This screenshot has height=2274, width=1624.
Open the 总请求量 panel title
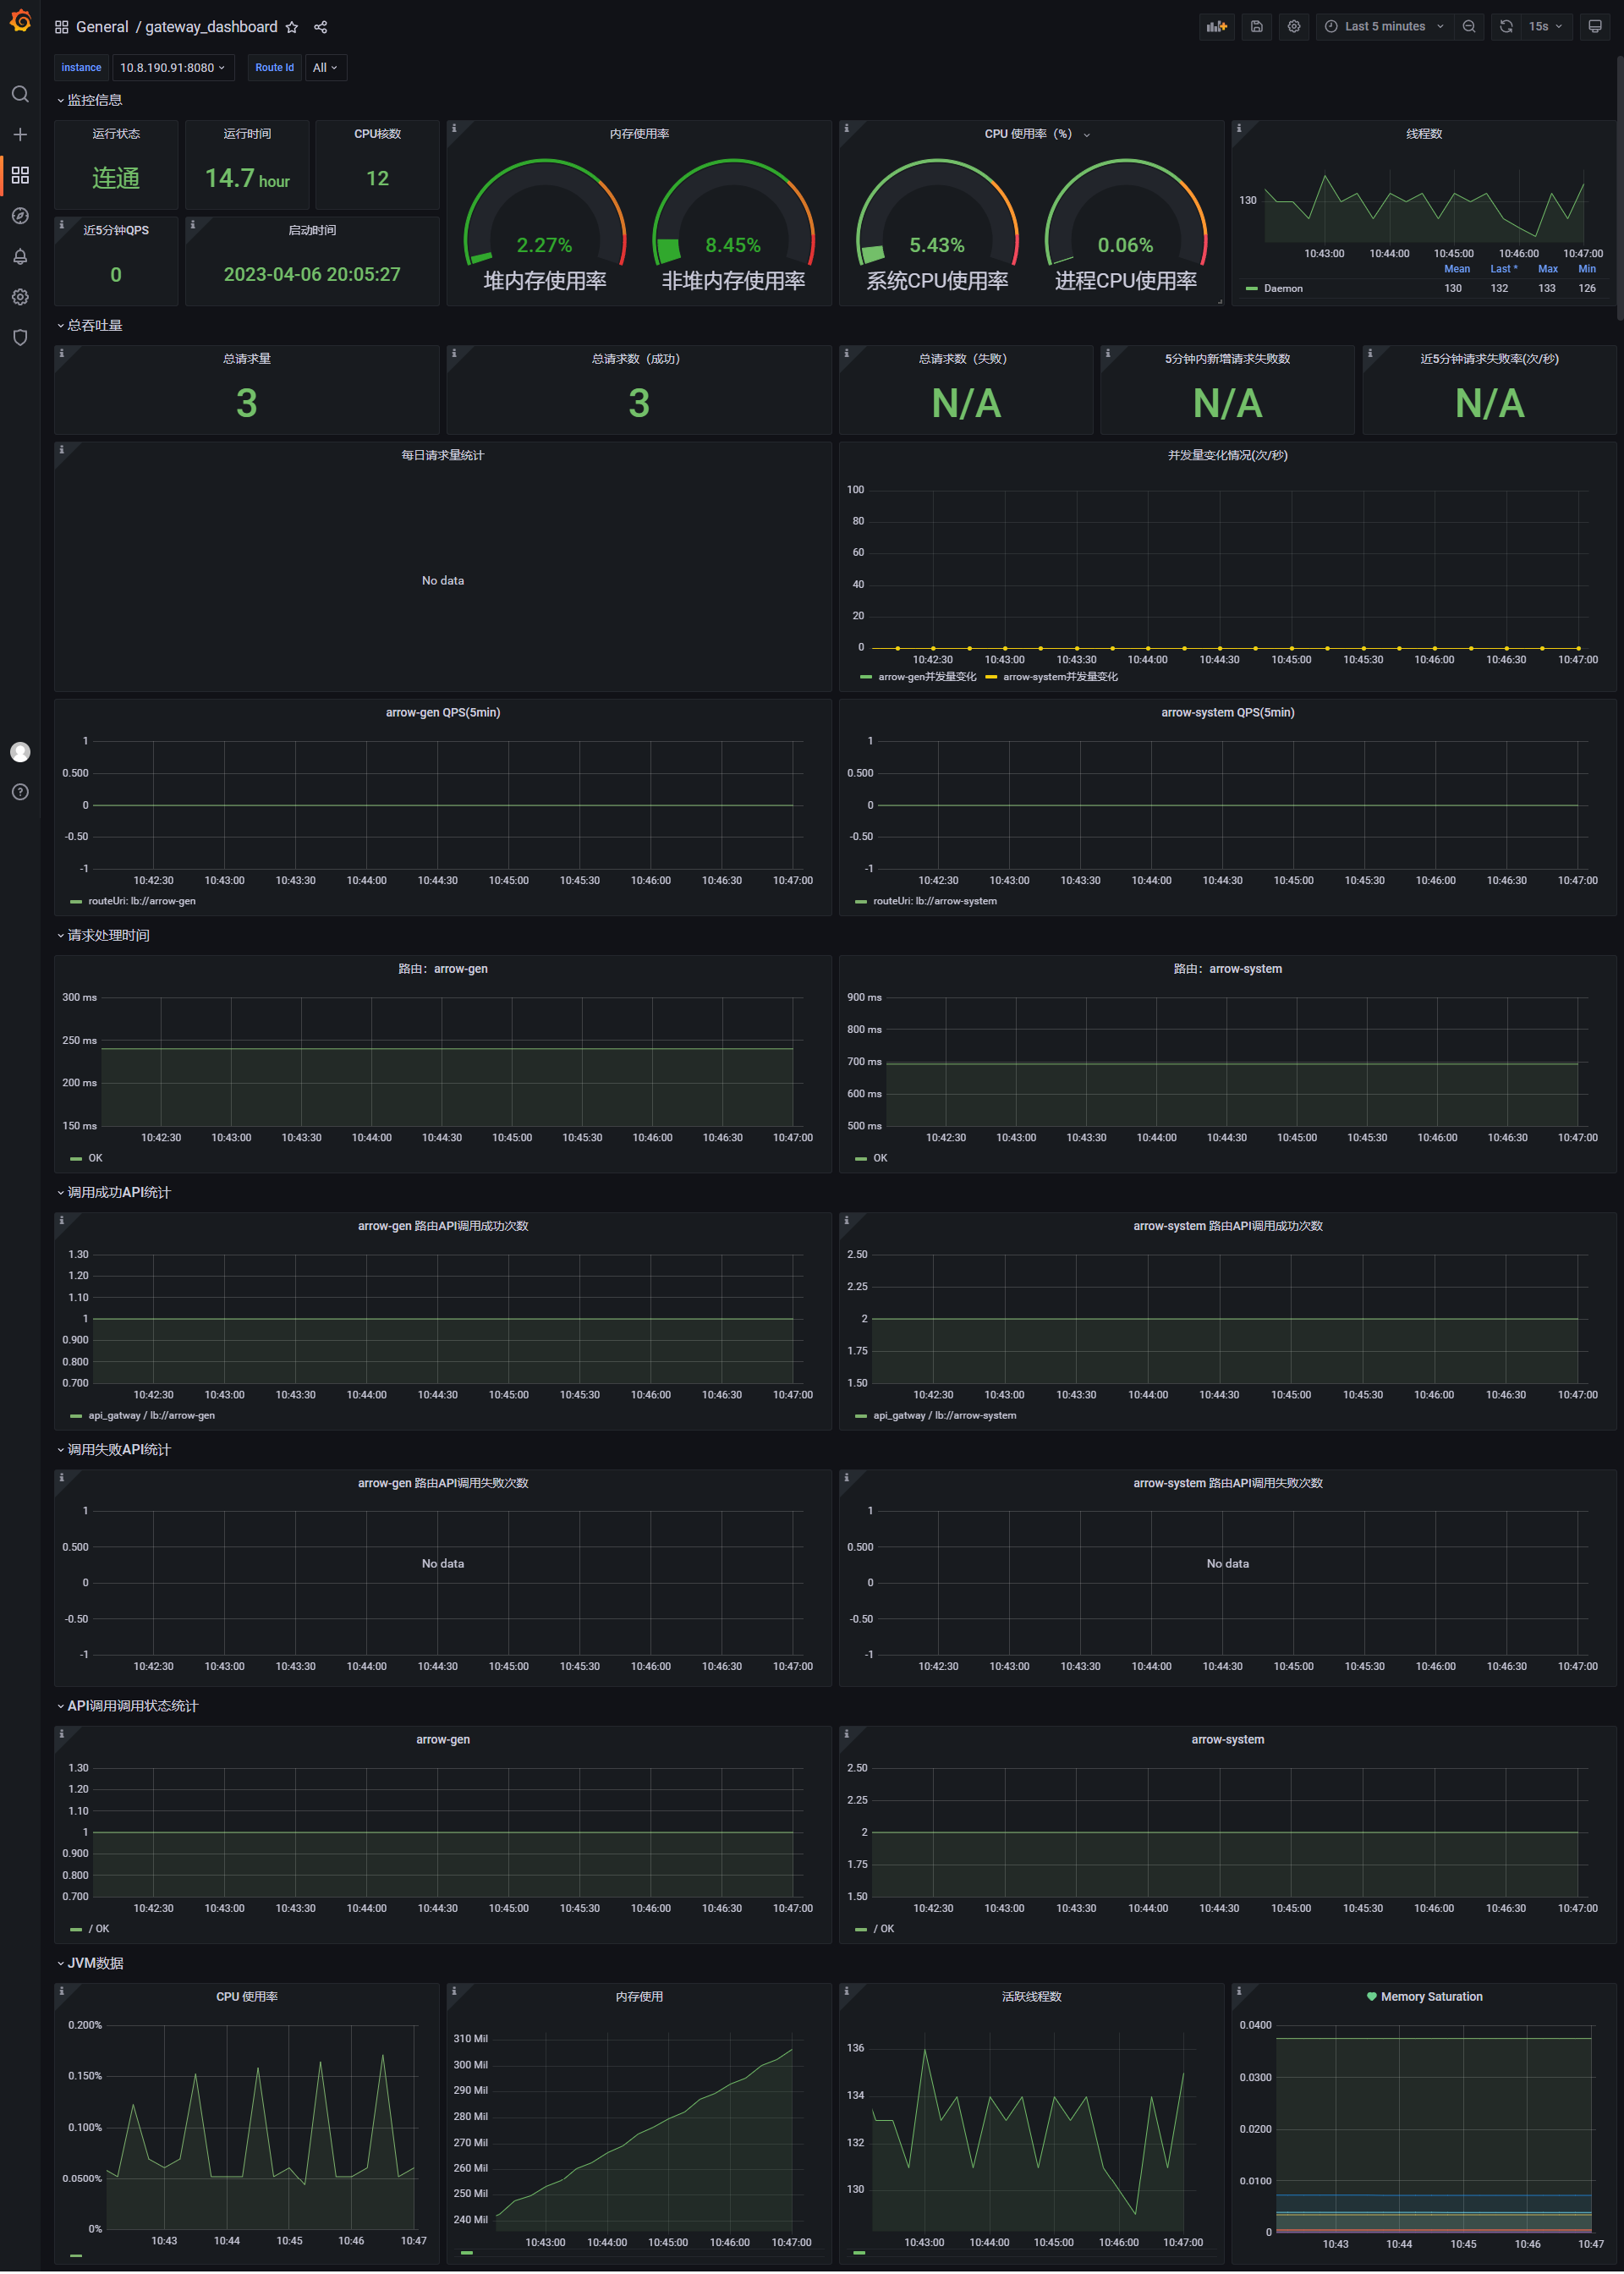247,359
